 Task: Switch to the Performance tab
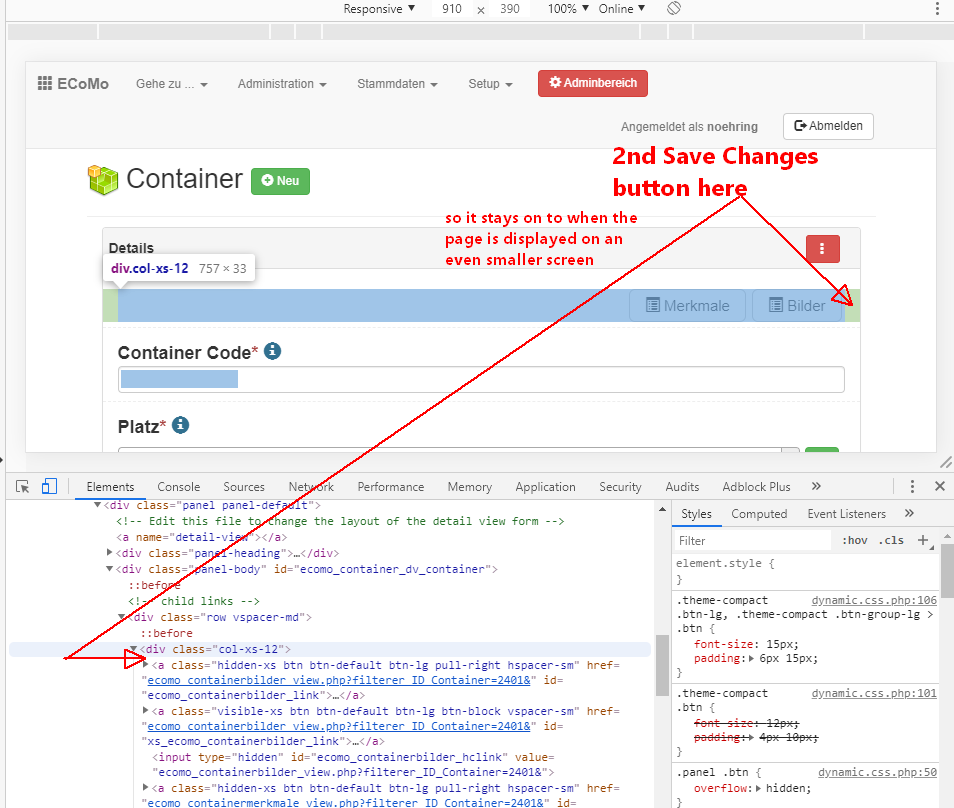[x=391, y=487]
